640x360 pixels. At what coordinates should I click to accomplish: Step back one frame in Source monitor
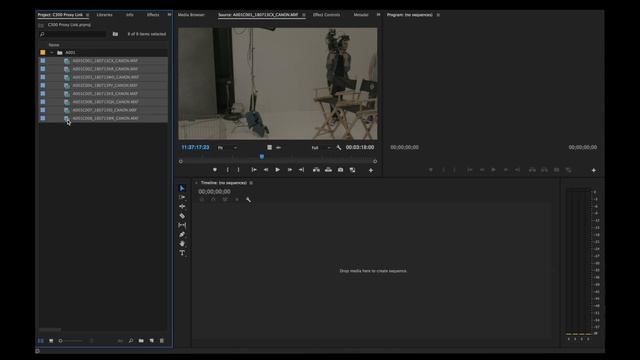(x=266, y=170)
